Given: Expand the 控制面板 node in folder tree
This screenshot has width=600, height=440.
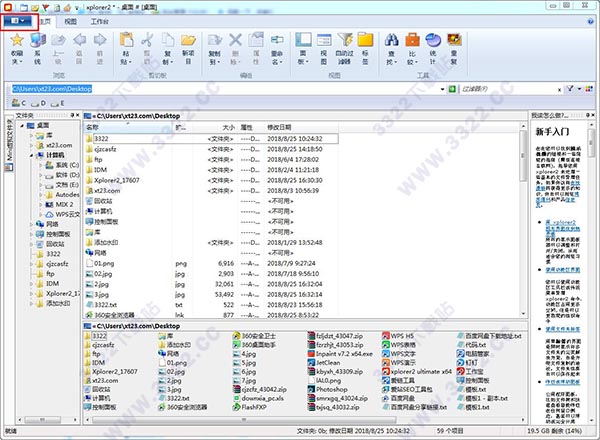Looking at the screenshot, I should 32,234.
